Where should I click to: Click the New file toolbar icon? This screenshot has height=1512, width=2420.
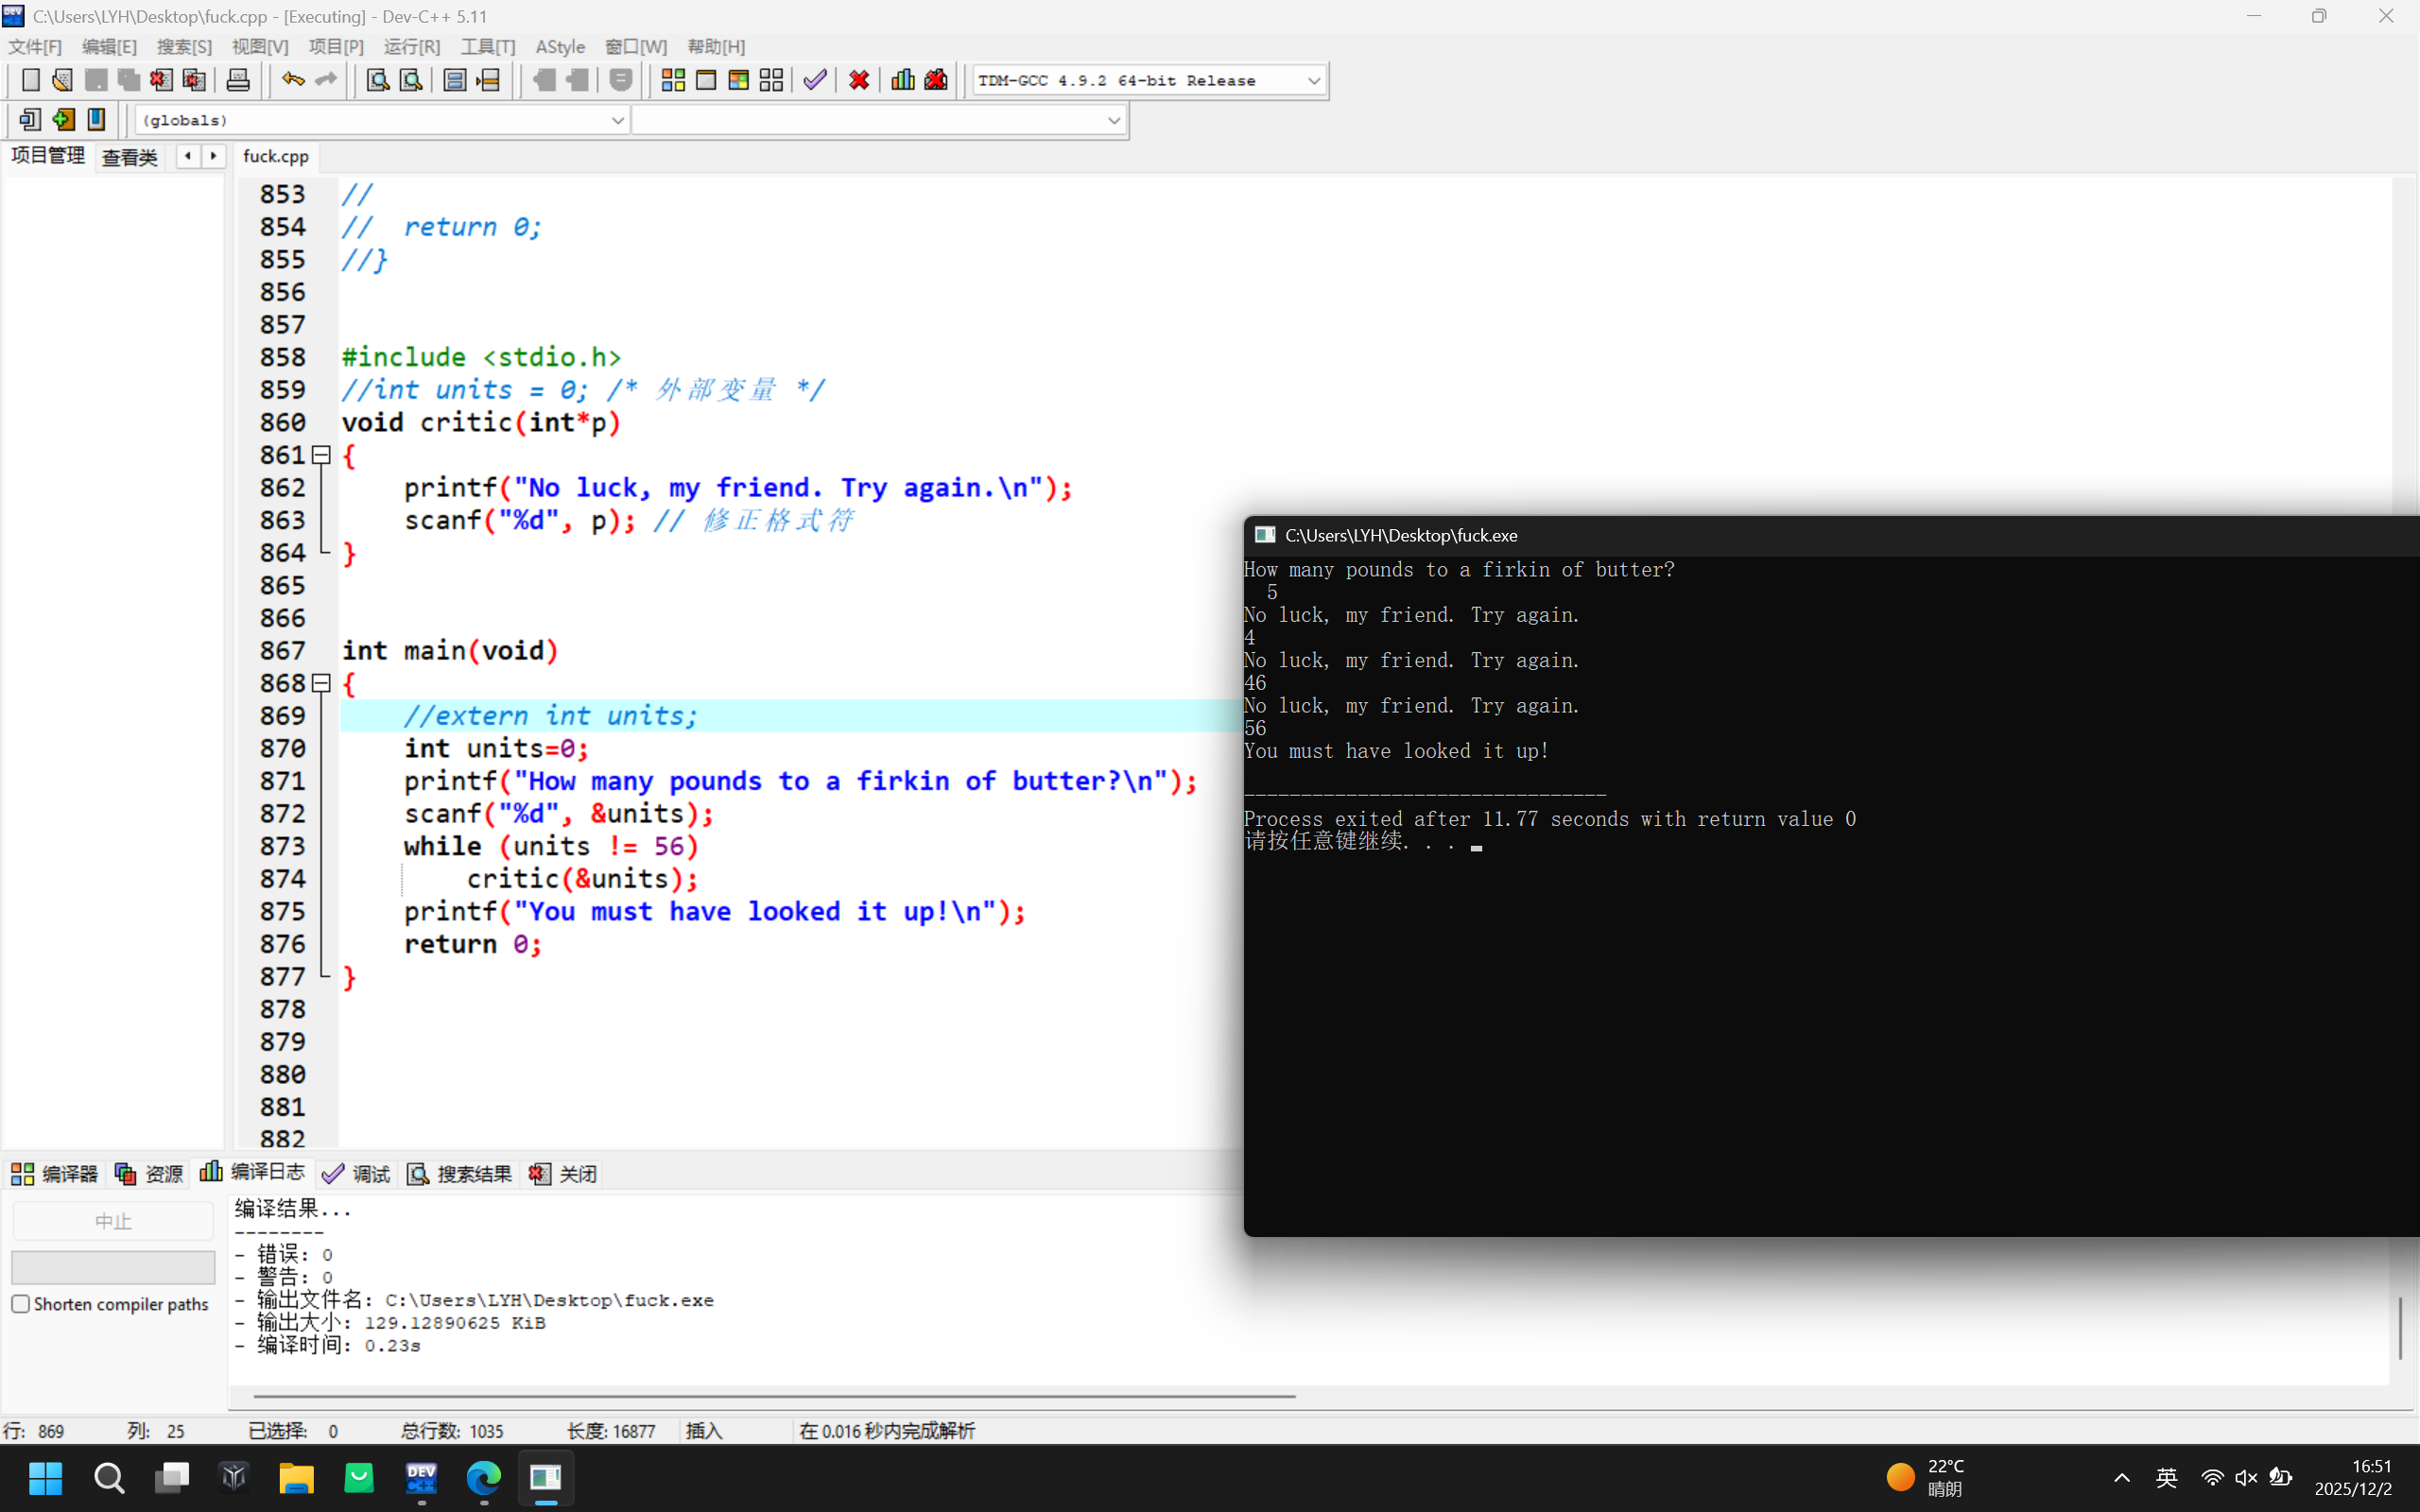[30, 80]
